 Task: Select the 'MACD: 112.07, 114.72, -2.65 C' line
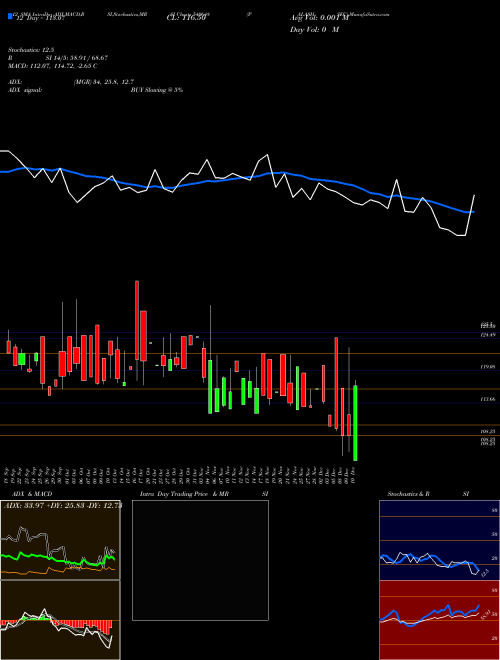(53, 66)
